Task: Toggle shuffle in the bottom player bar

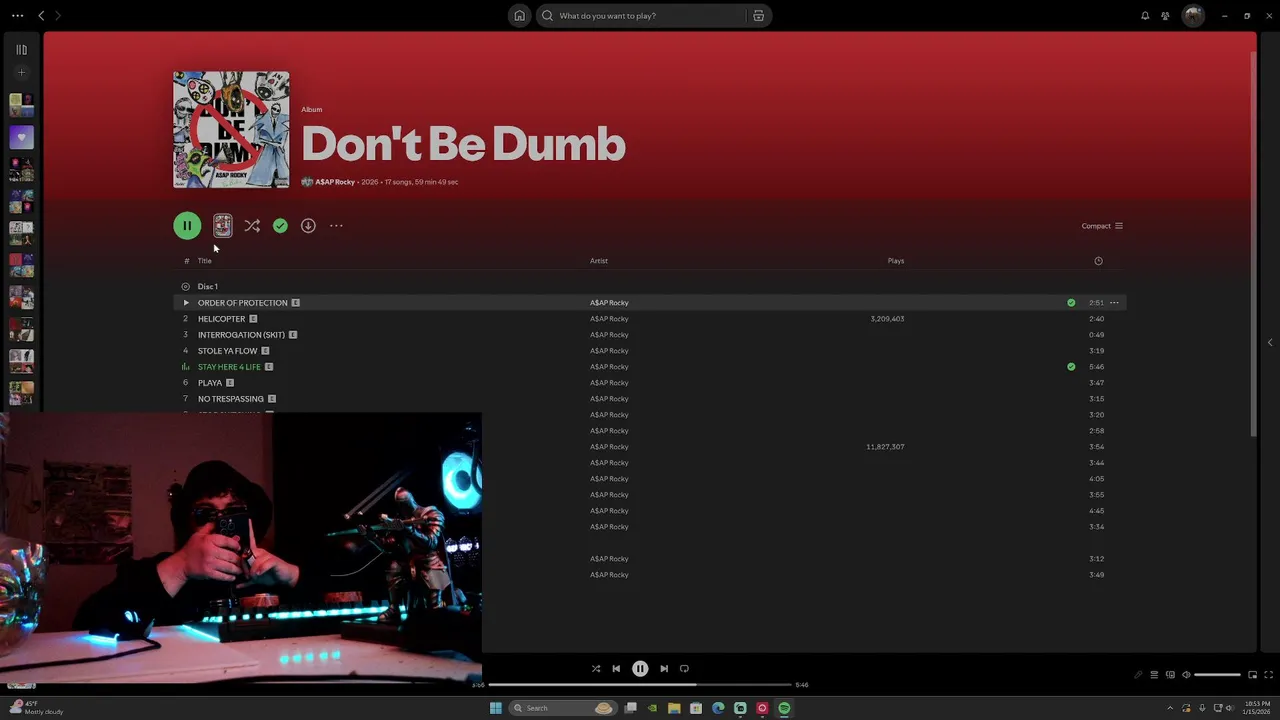Action: tap(596, 669)
